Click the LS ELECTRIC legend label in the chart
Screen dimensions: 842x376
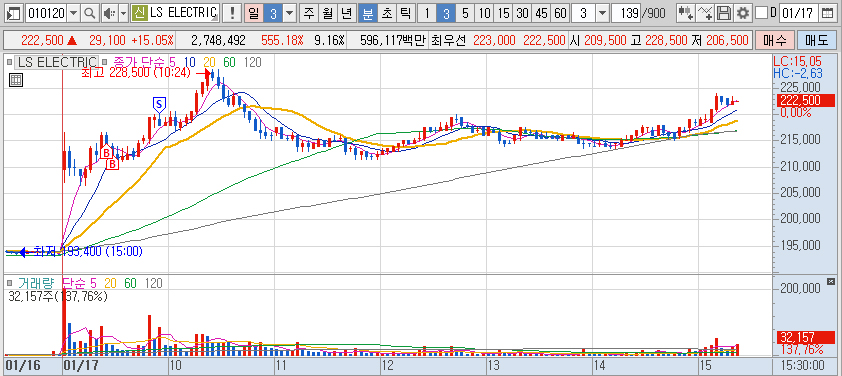pos(57,62)
